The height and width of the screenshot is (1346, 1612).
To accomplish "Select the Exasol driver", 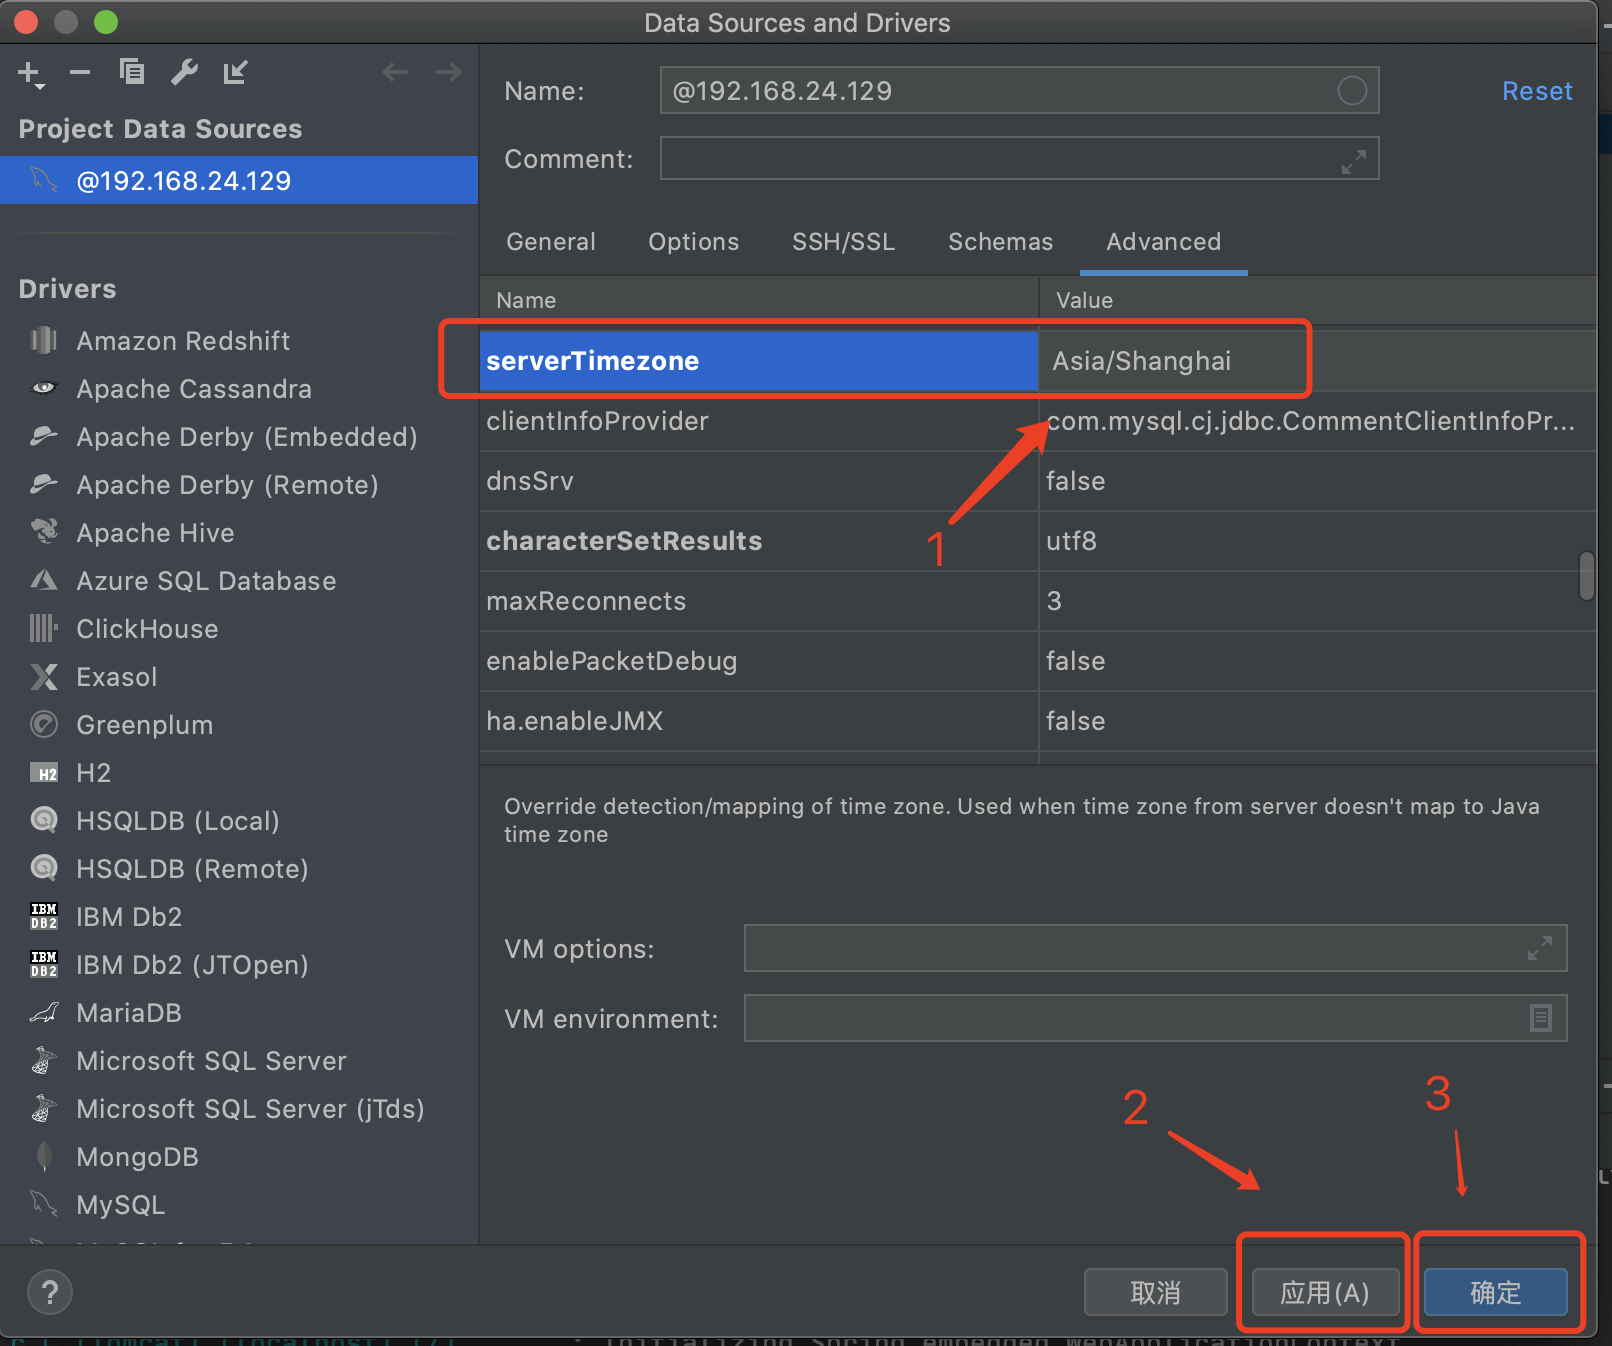I will click(239, 677).
